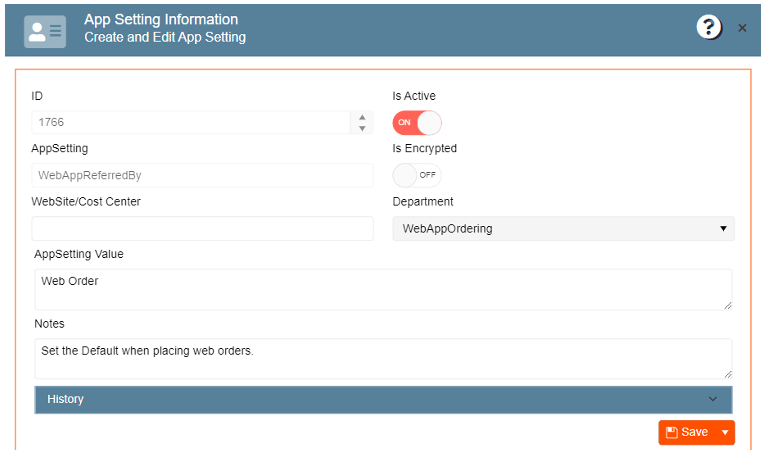Click the History chevron arrow

(713, 399)
